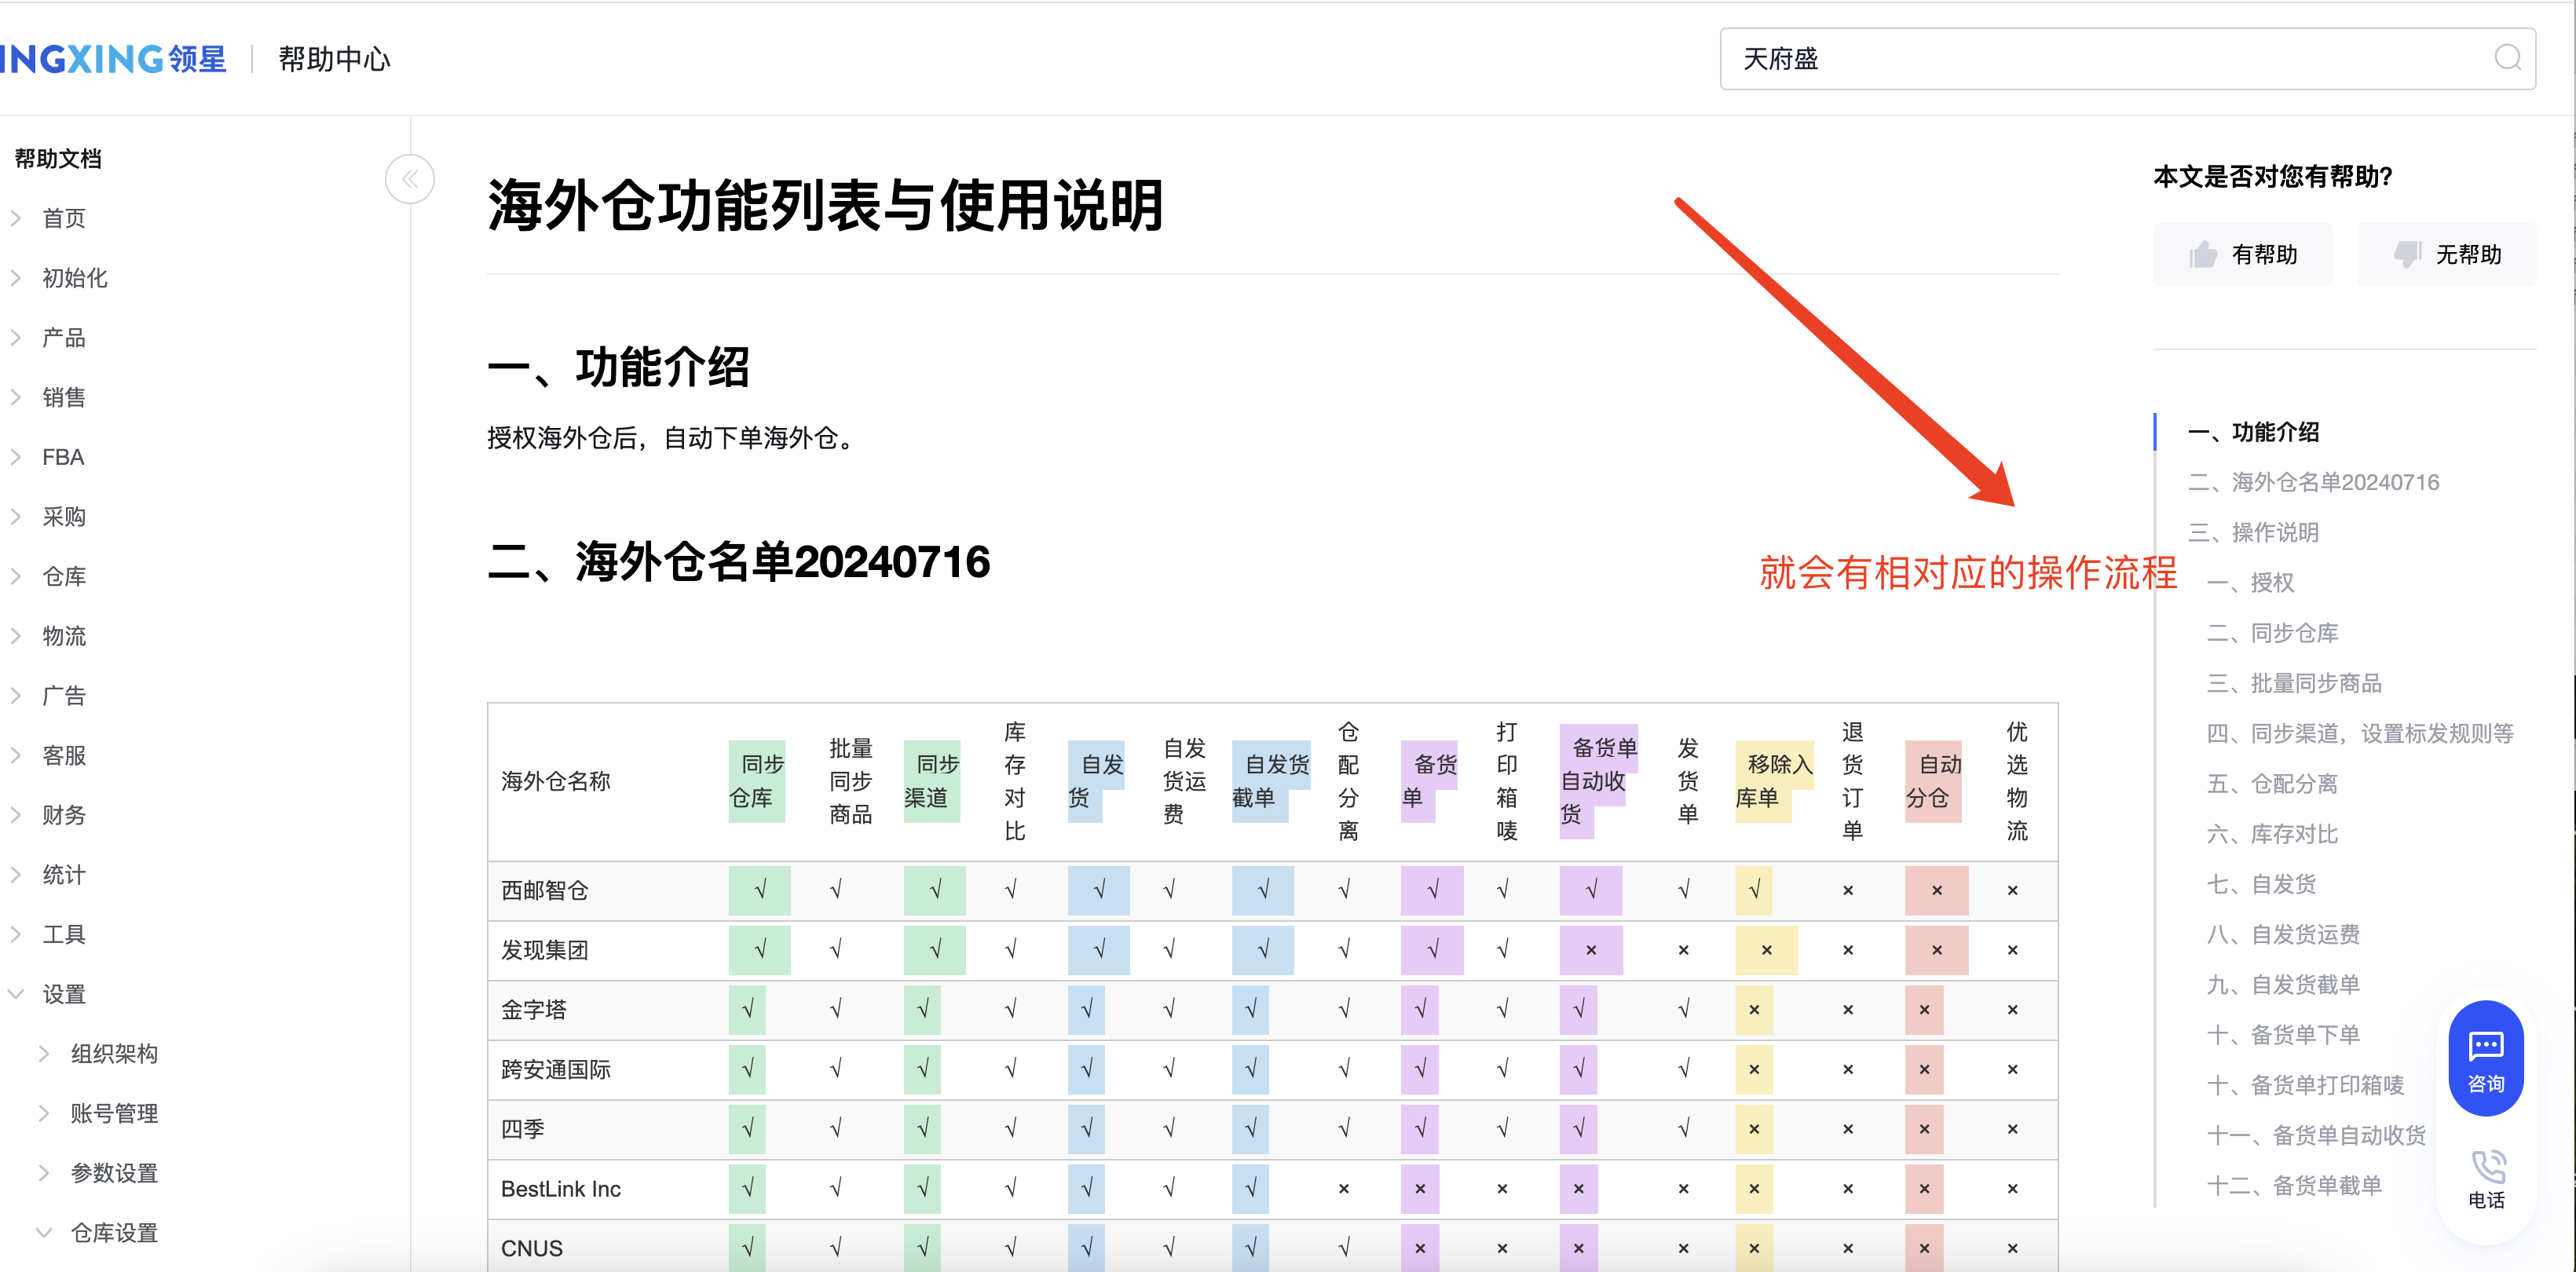This screenshot has height=1272, width=2576.
Task: Open the 财务 sidebar menu
Action: click(64, 815)
